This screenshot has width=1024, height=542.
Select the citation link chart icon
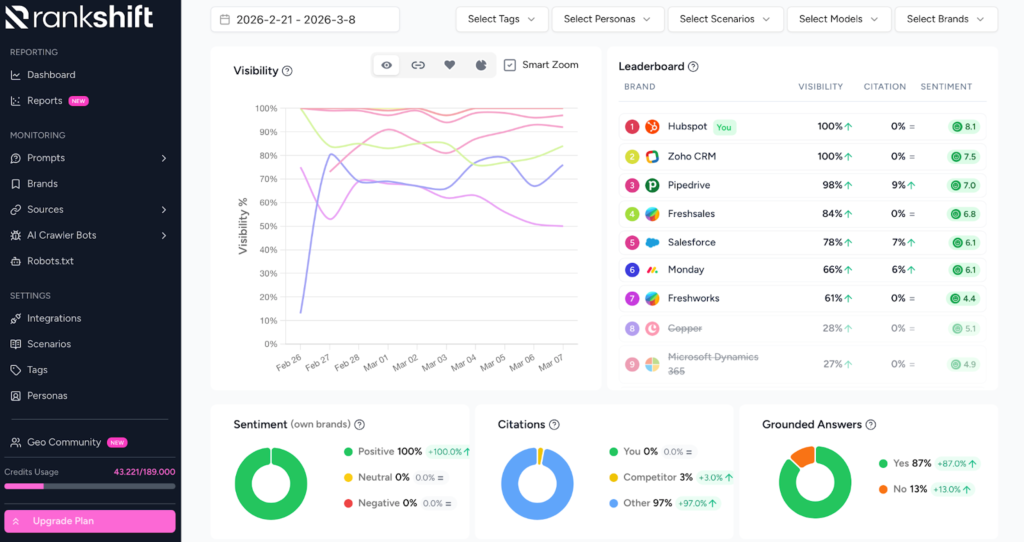tap(418, 65)
